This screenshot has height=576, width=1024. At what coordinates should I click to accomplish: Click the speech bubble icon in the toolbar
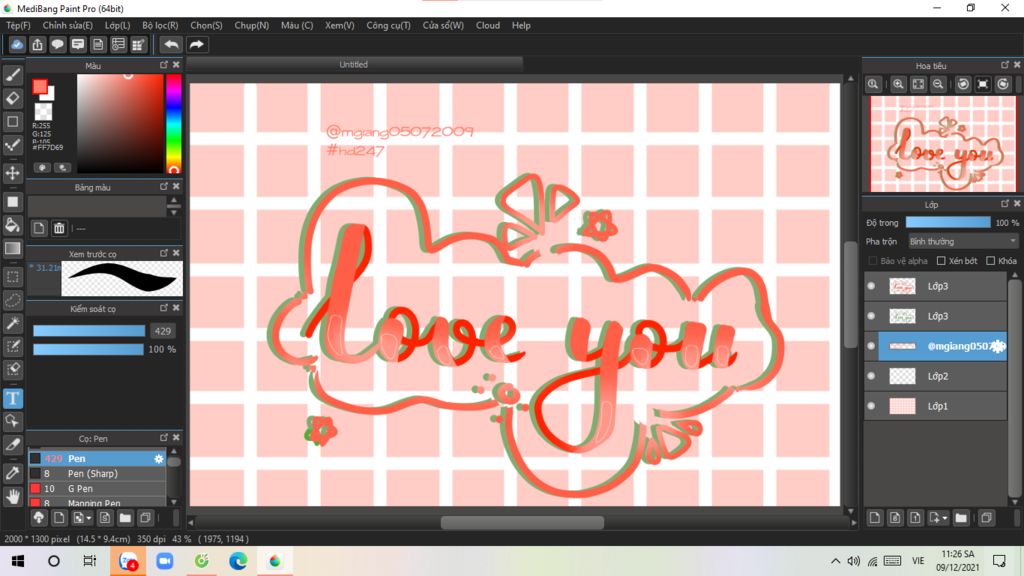point(57,44)
